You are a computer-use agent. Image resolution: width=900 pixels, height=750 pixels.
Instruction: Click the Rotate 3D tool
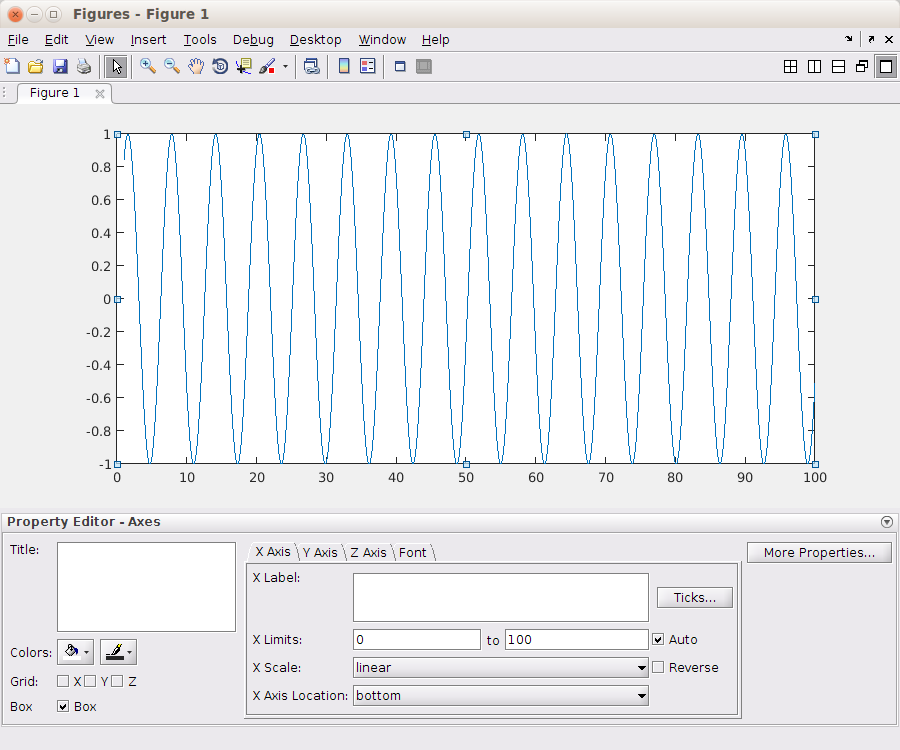220,67
